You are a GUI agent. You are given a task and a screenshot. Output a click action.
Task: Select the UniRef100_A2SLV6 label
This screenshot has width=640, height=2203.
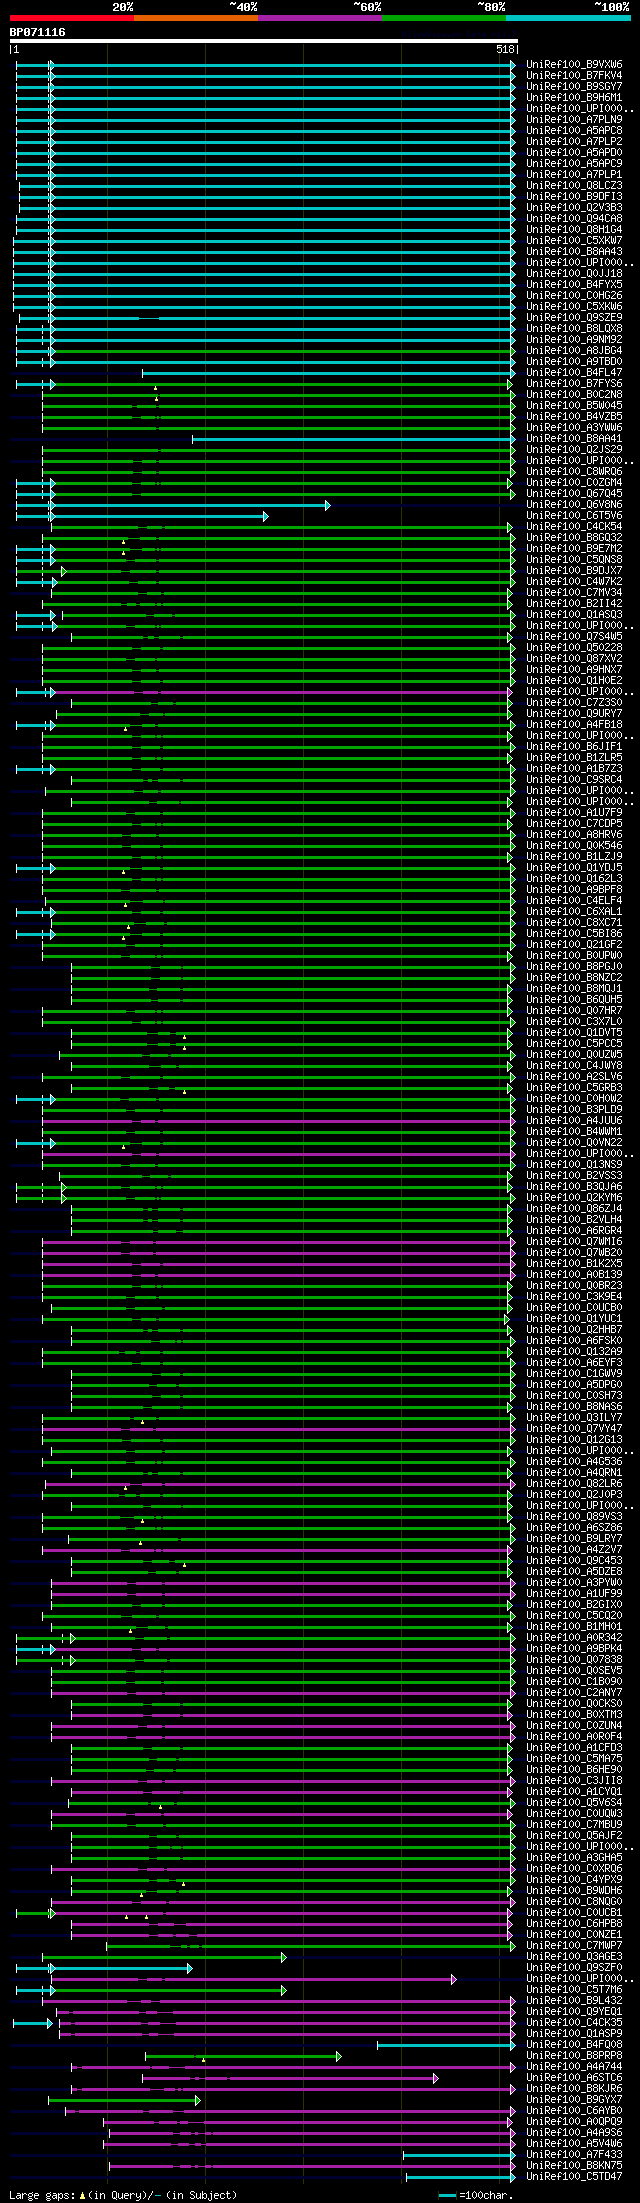pyautogui.click(x=574, y=1077)
